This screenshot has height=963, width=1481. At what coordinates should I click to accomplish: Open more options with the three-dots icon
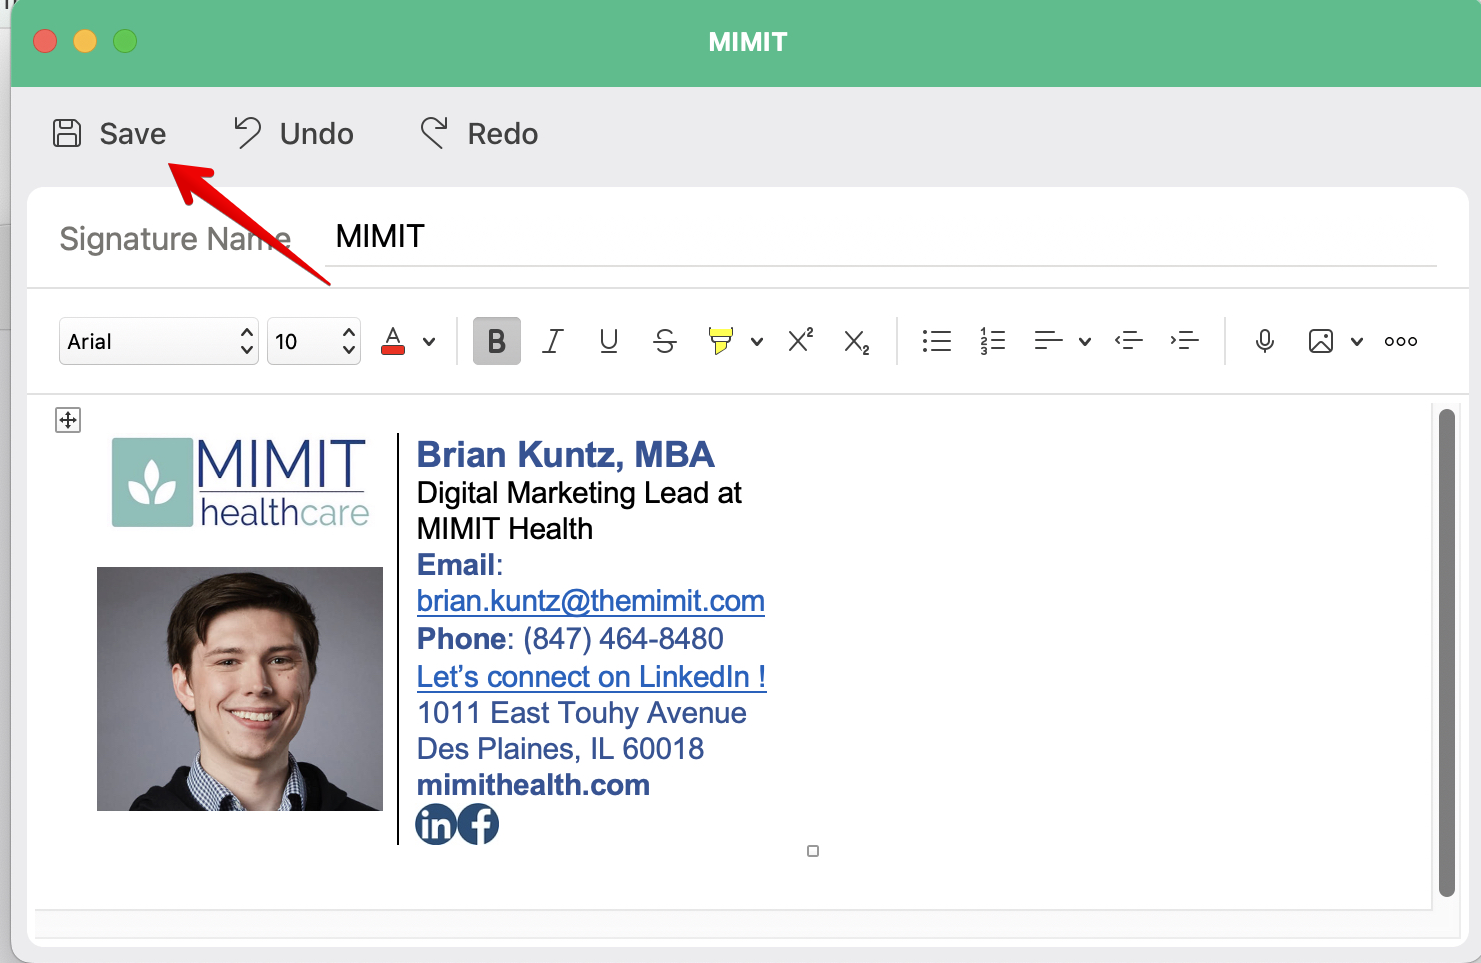(x=1400, y=341)
